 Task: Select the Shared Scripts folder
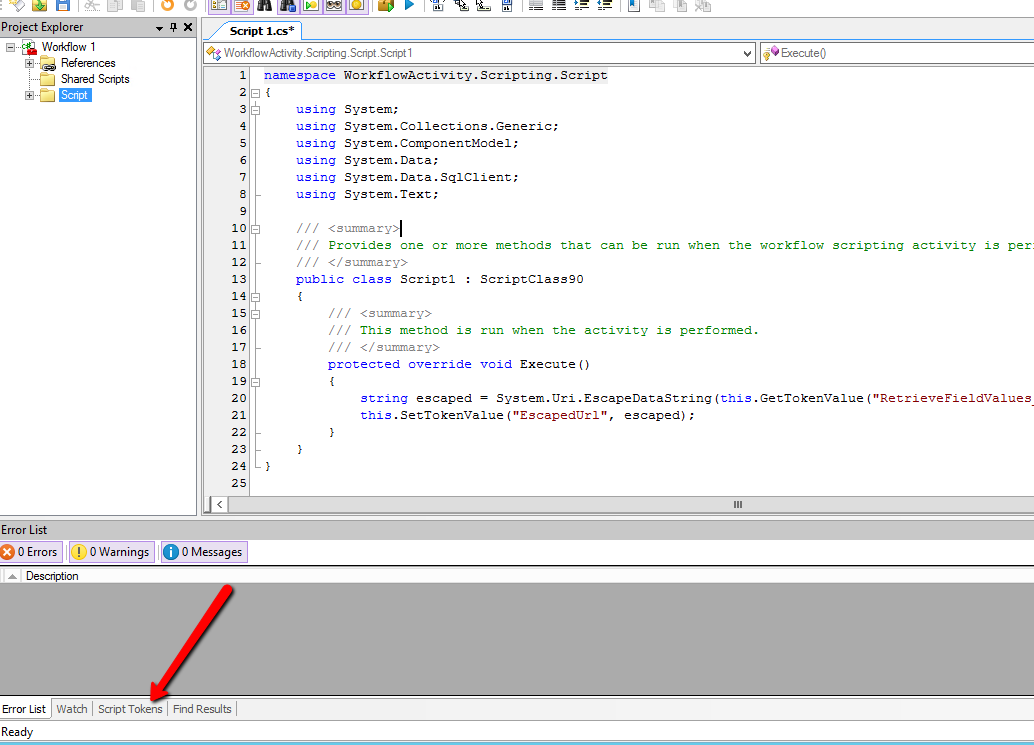pos(95,79)
